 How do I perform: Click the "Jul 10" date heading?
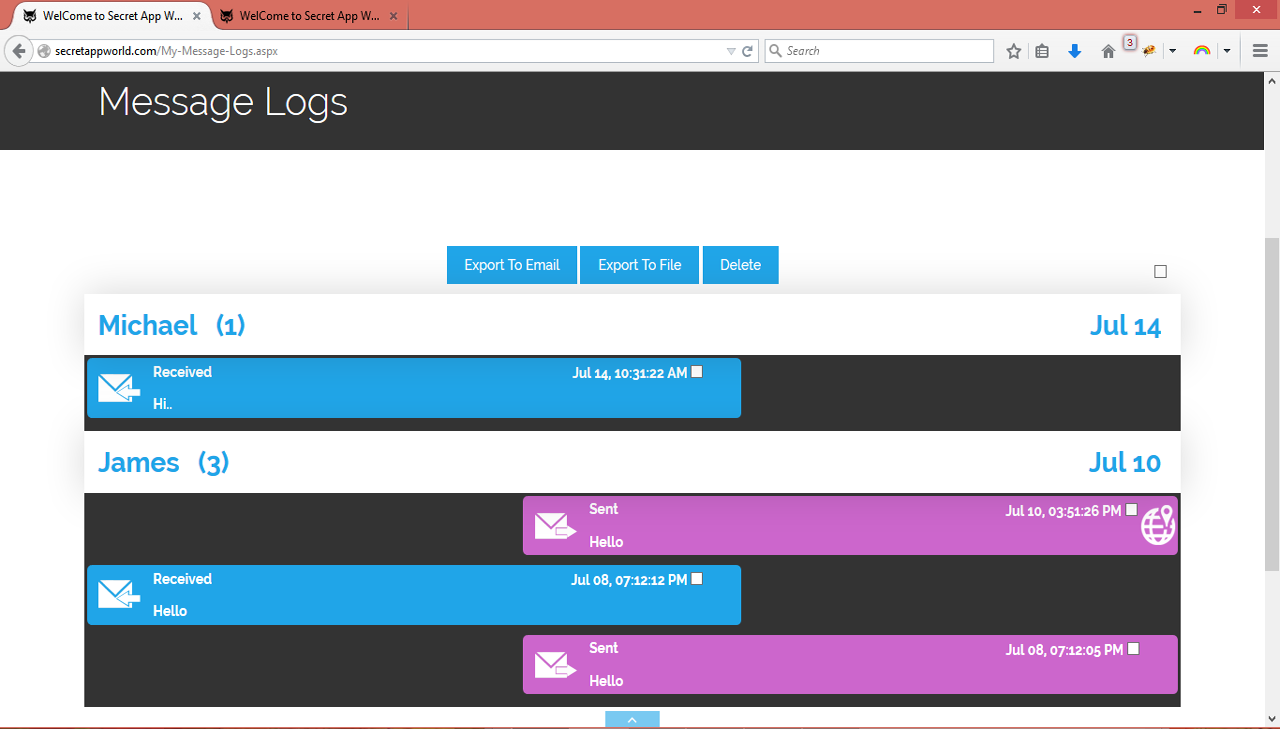(x=1125, y=463)
